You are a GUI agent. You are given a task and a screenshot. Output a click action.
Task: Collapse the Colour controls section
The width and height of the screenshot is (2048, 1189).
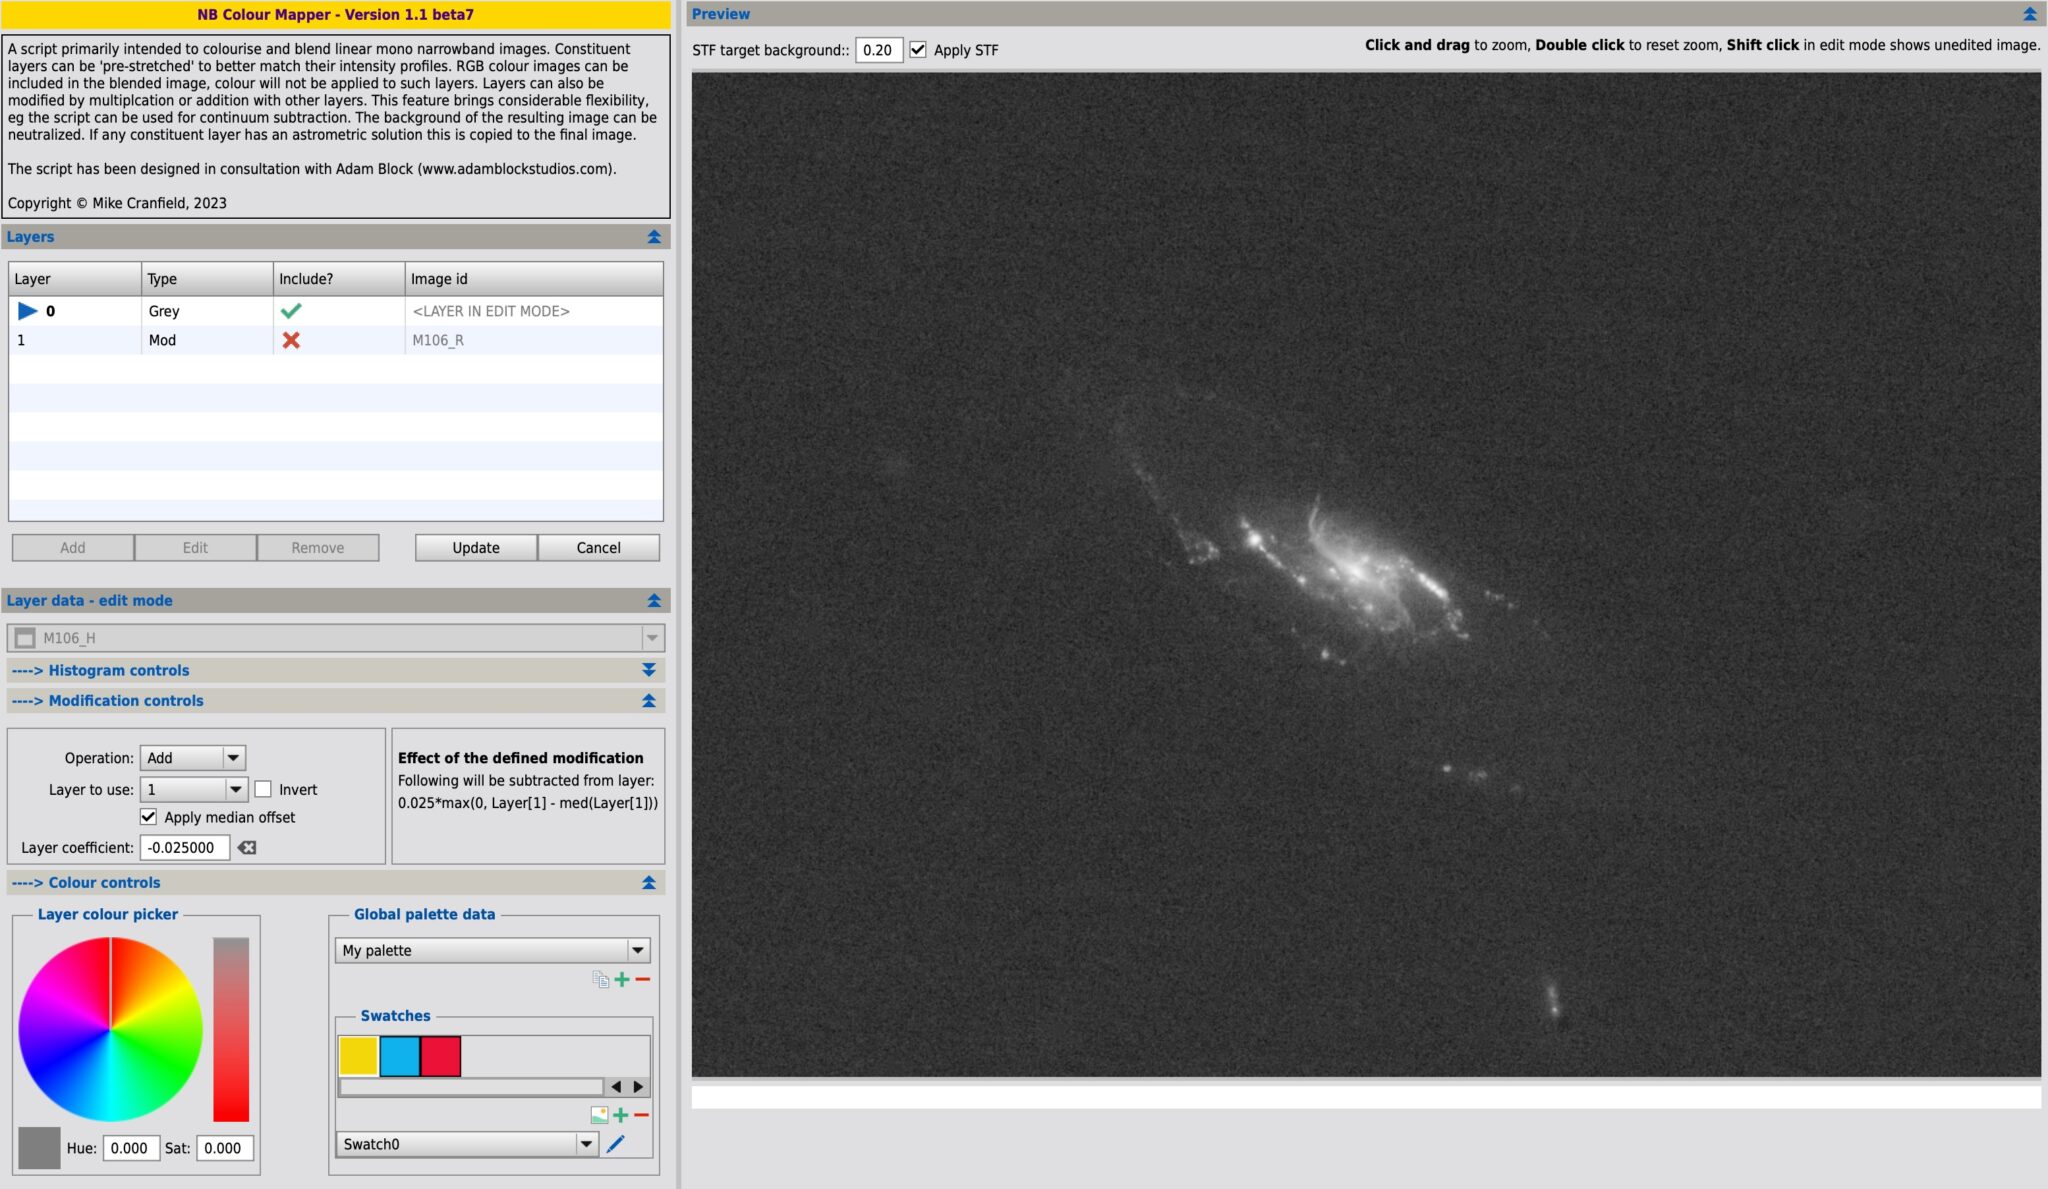pos(649,882)
